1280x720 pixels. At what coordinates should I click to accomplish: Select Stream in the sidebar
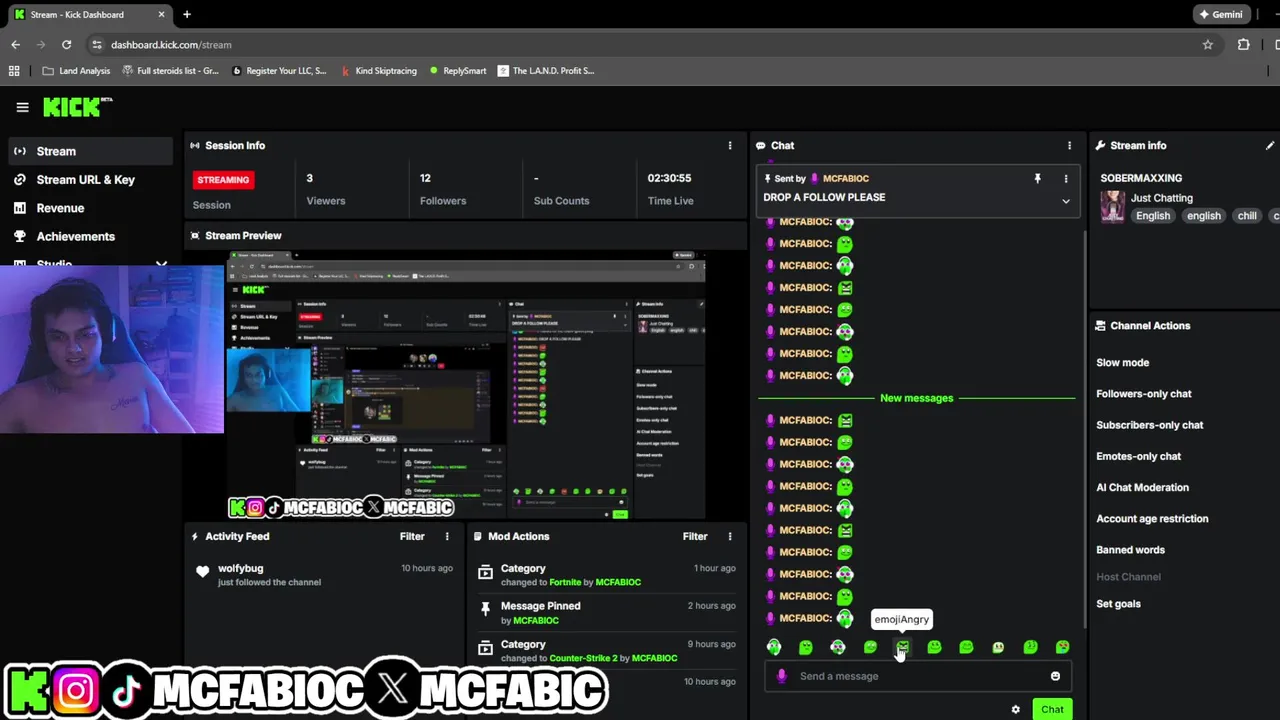click(90, 151)
